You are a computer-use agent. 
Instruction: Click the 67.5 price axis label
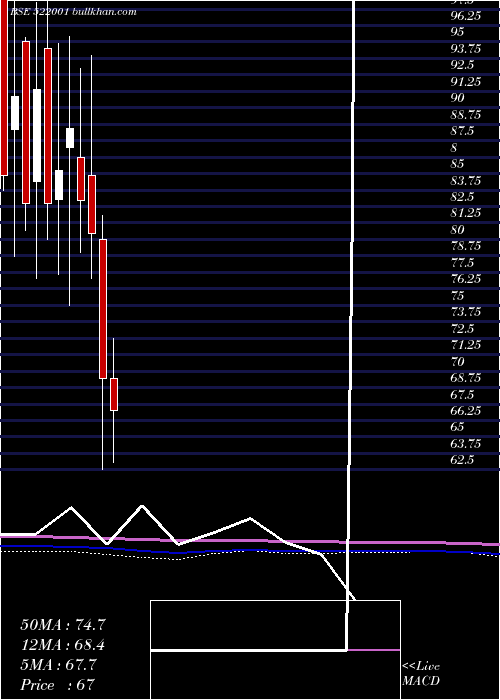pyautogui.click(x=462, y=395)
